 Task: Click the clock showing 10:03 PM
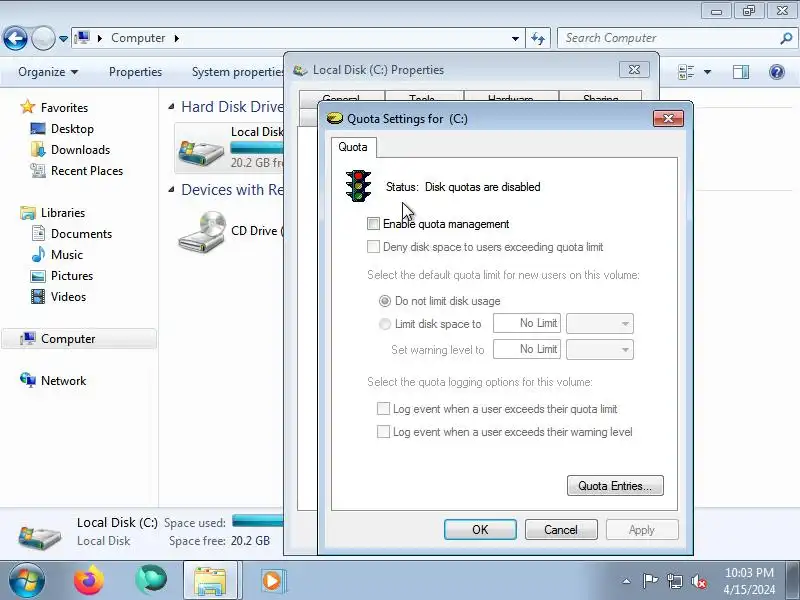click(x=749, y=573)
